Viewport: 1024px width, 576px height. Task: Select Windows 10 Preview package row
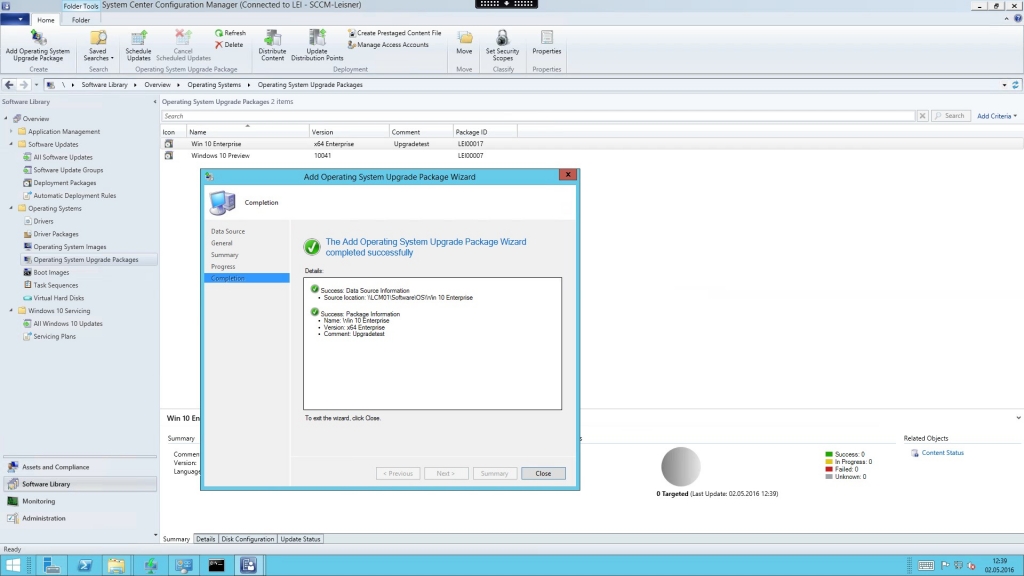coord(592,155)
